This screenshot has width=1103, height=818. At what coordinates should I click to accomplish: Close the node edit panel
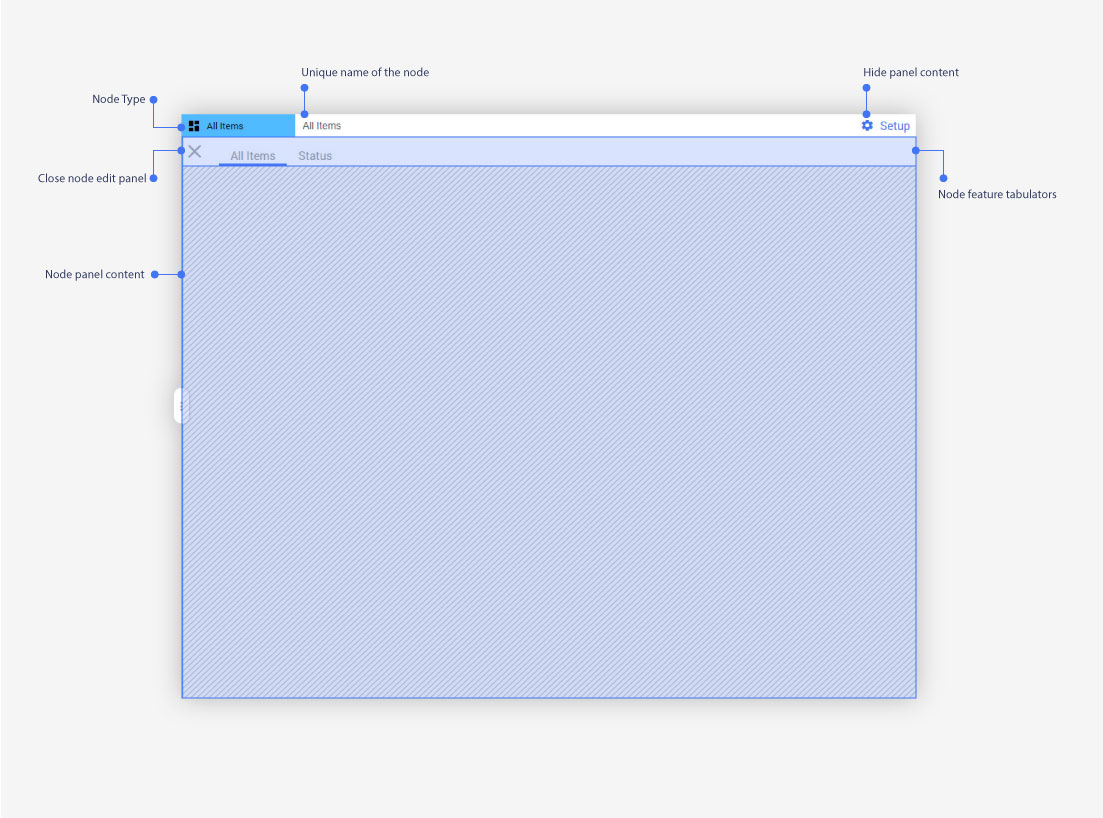[x=195, y=151]
